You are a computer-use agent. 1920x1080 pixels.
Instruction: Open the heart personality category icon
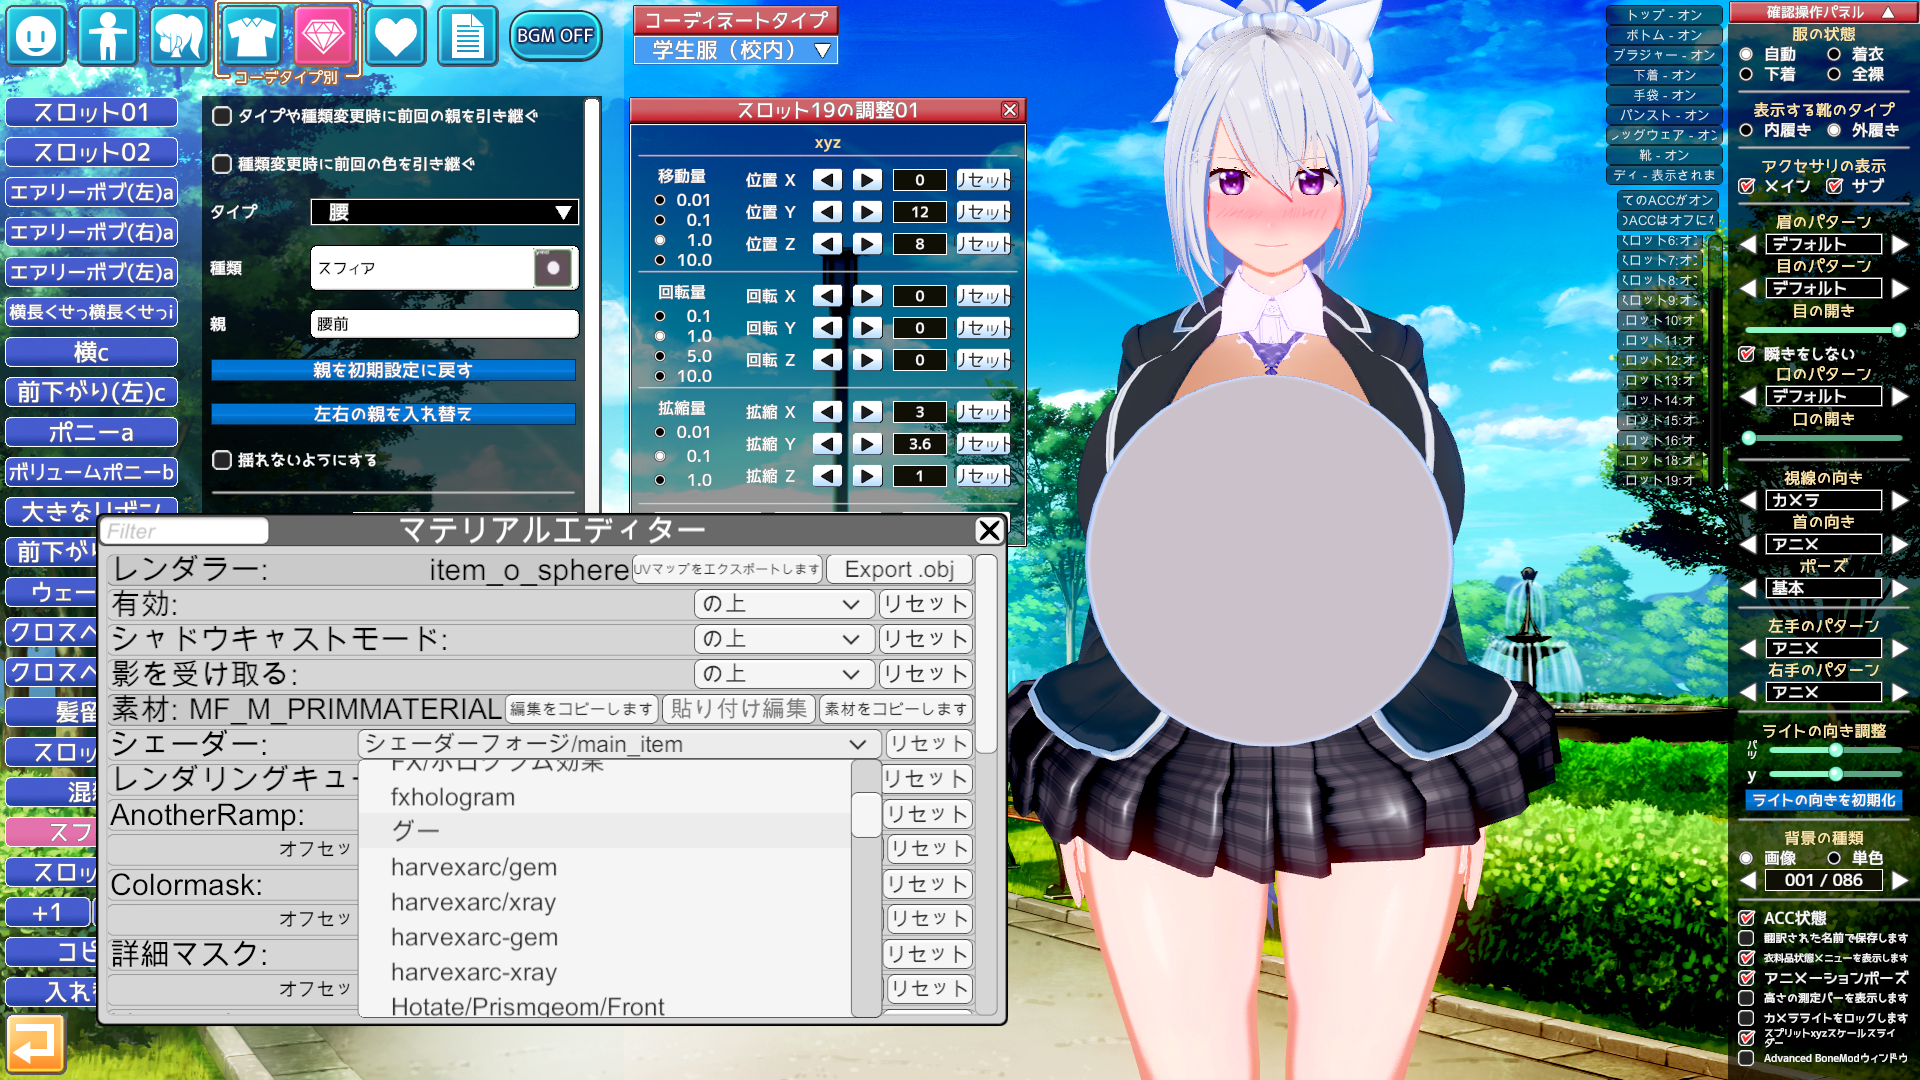(x=395, y=36)
